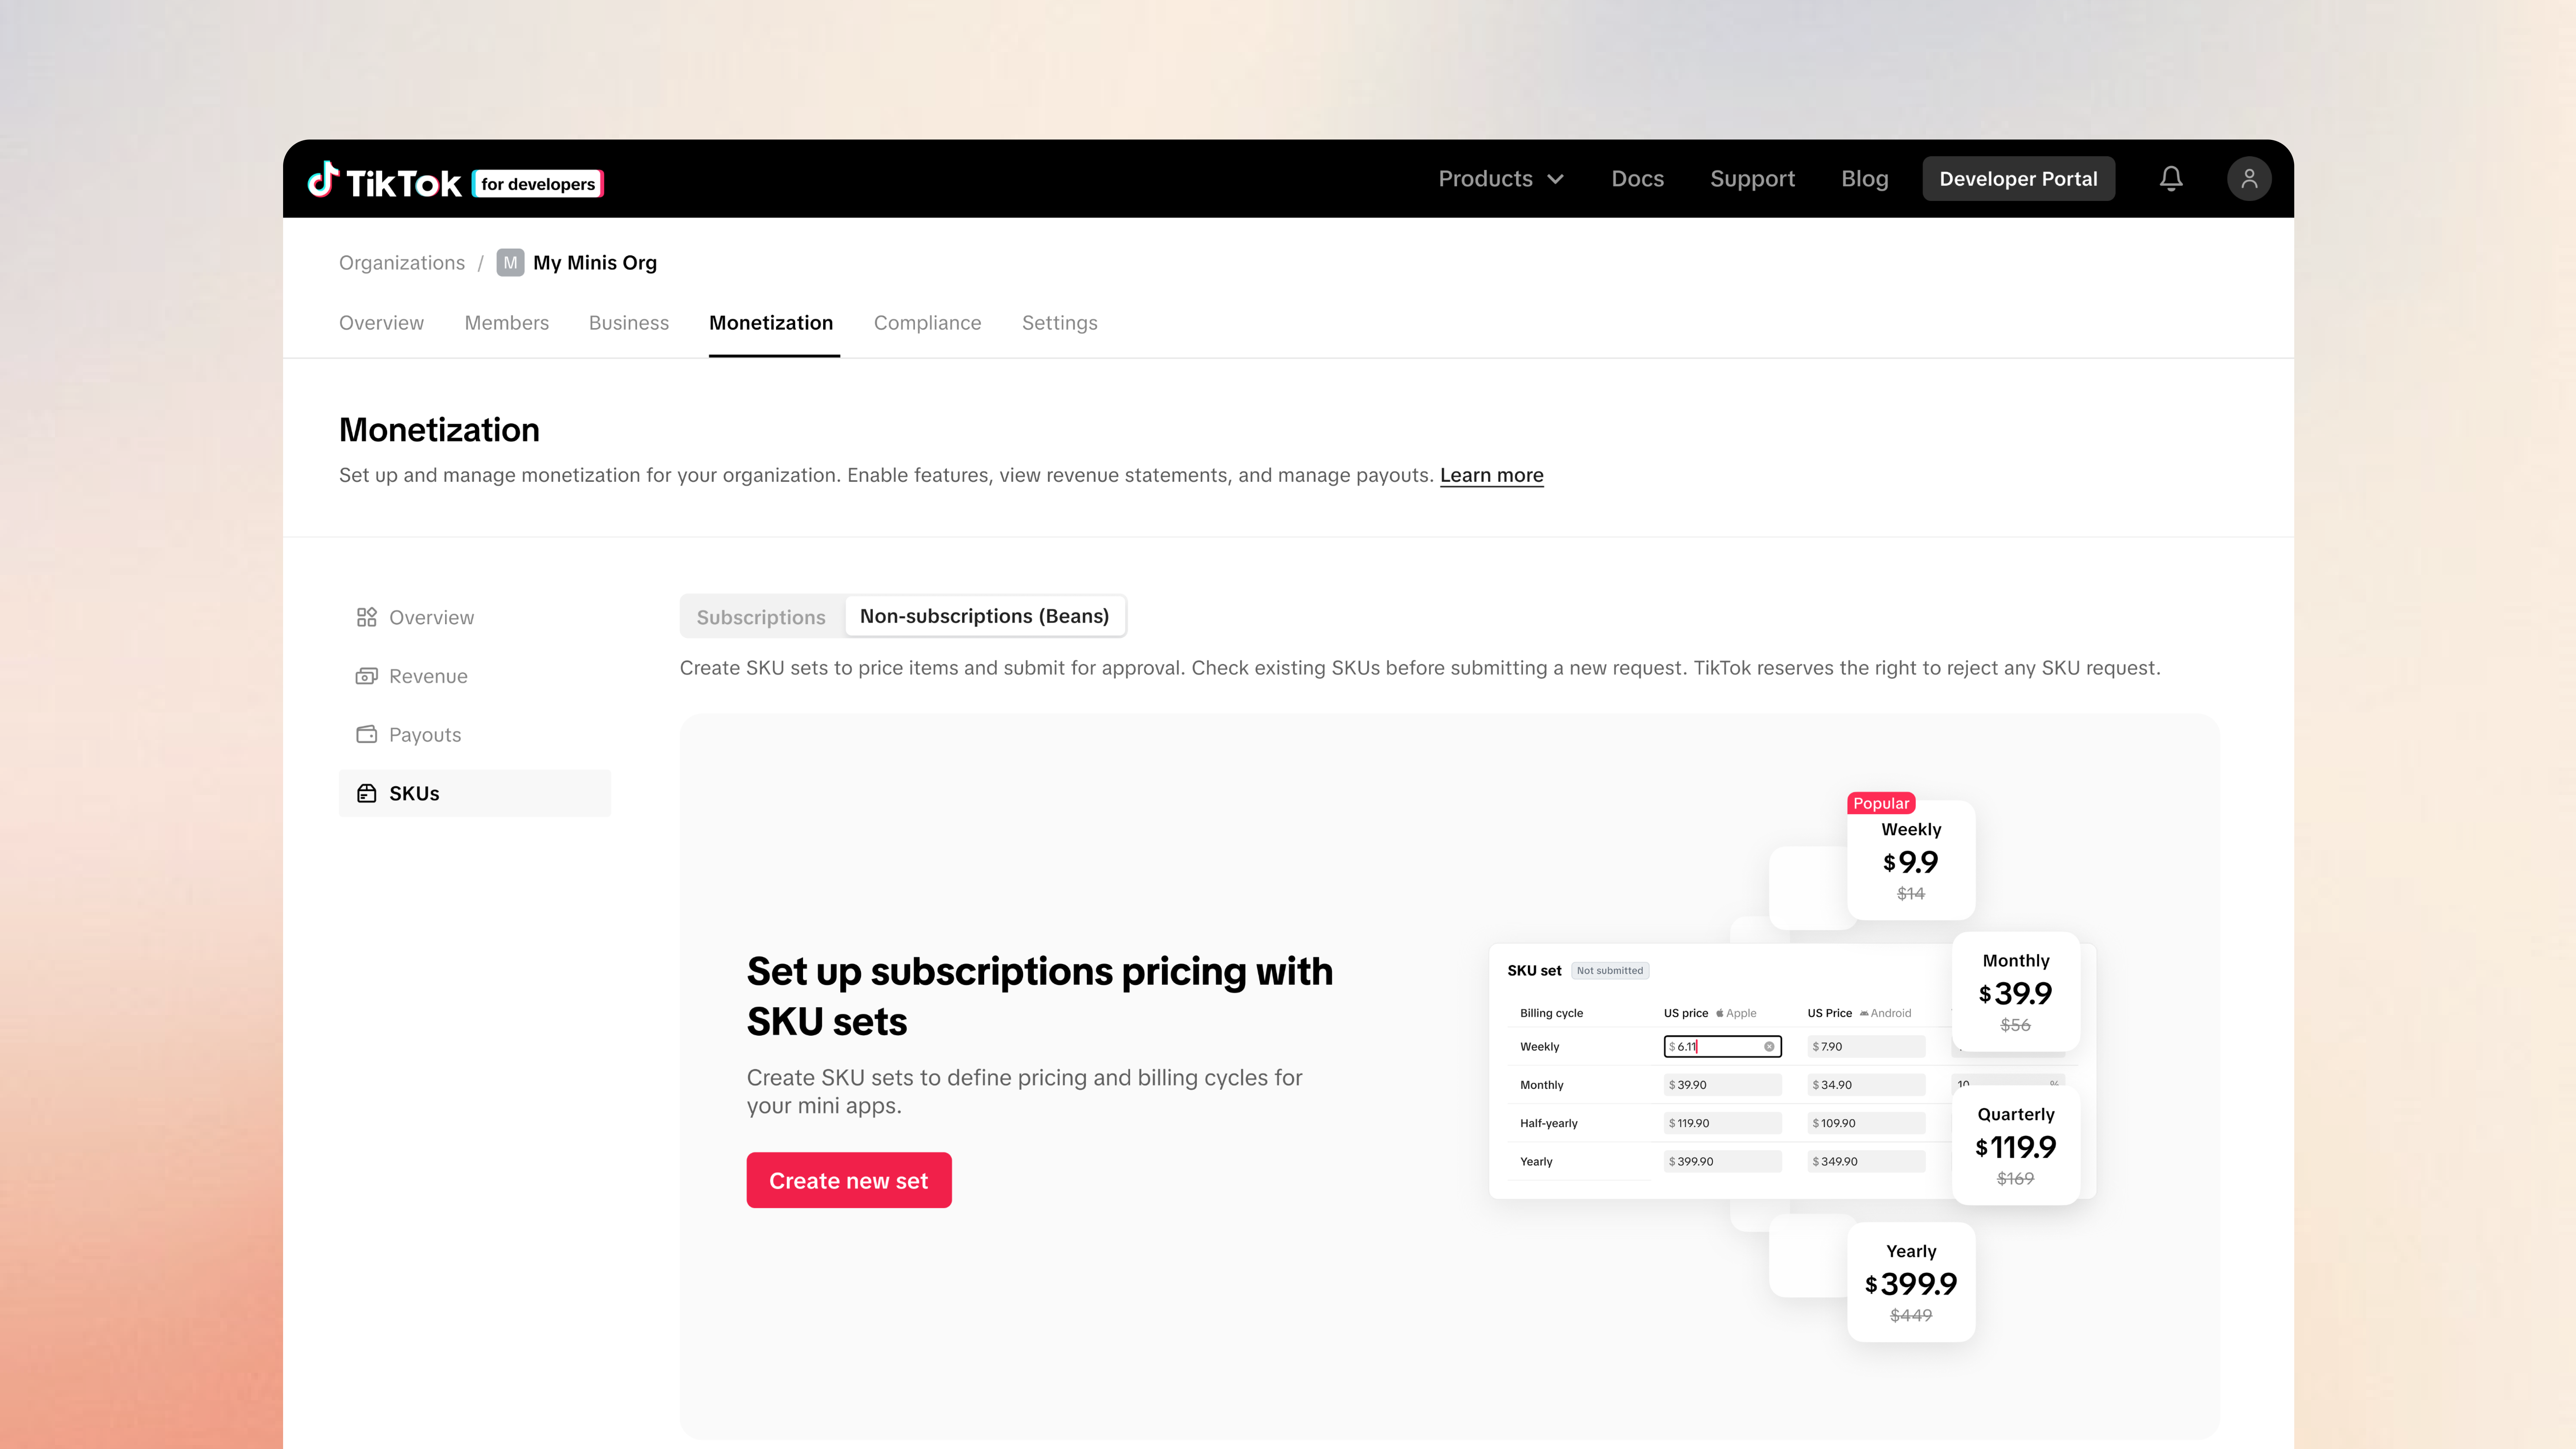Open the user profile avatar menu

2249,179
